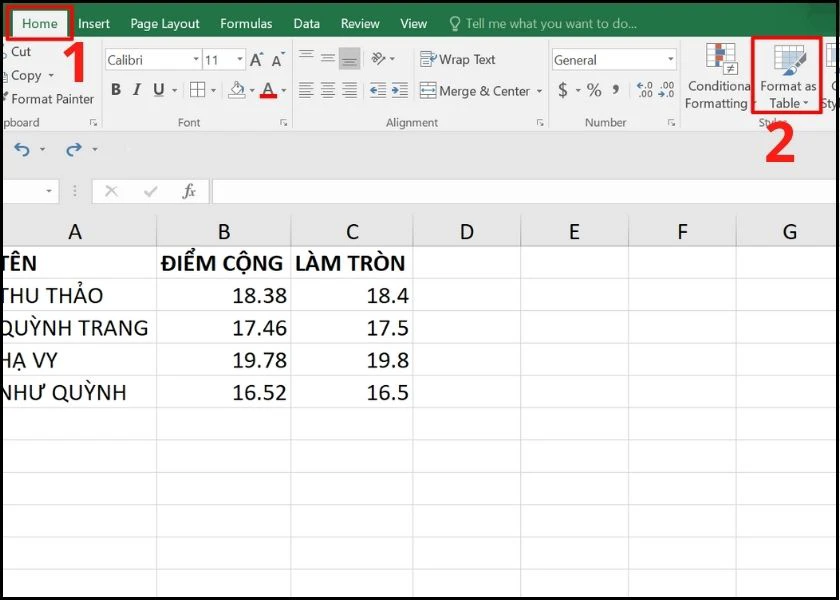Click the formula bar Cancel X icon
The width and height of the screenshot is (840, 600).
click(x=111, y=191)
